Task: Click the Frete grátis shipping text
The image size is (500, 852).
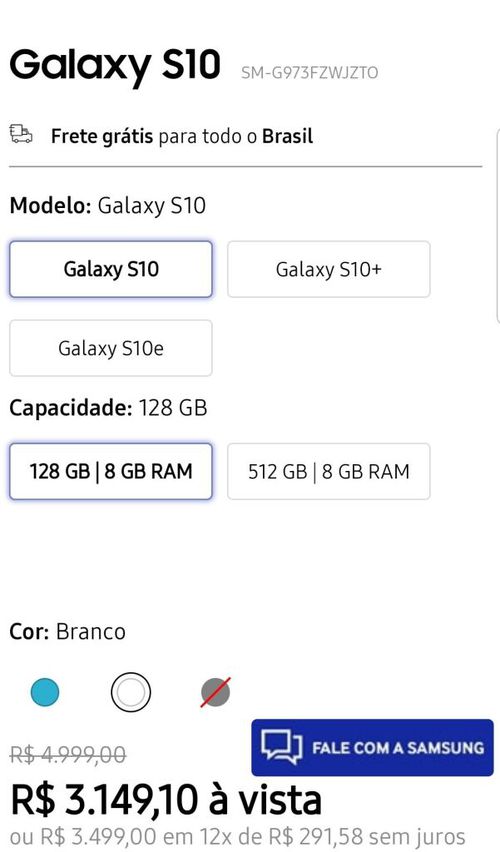Action: [x=182, y=136]
